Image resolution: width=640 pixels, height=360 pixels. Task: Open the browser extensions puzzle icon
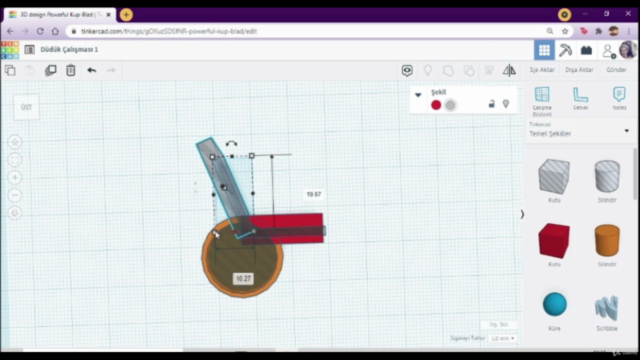point(599,31)
